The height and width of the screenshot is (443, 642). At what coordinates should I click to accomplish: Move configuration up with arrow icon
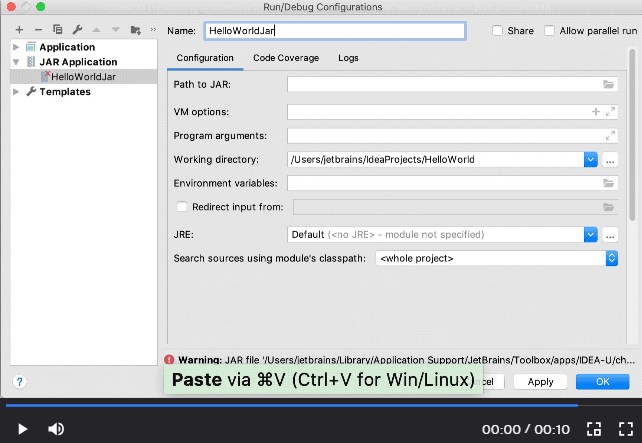[97, 30]
